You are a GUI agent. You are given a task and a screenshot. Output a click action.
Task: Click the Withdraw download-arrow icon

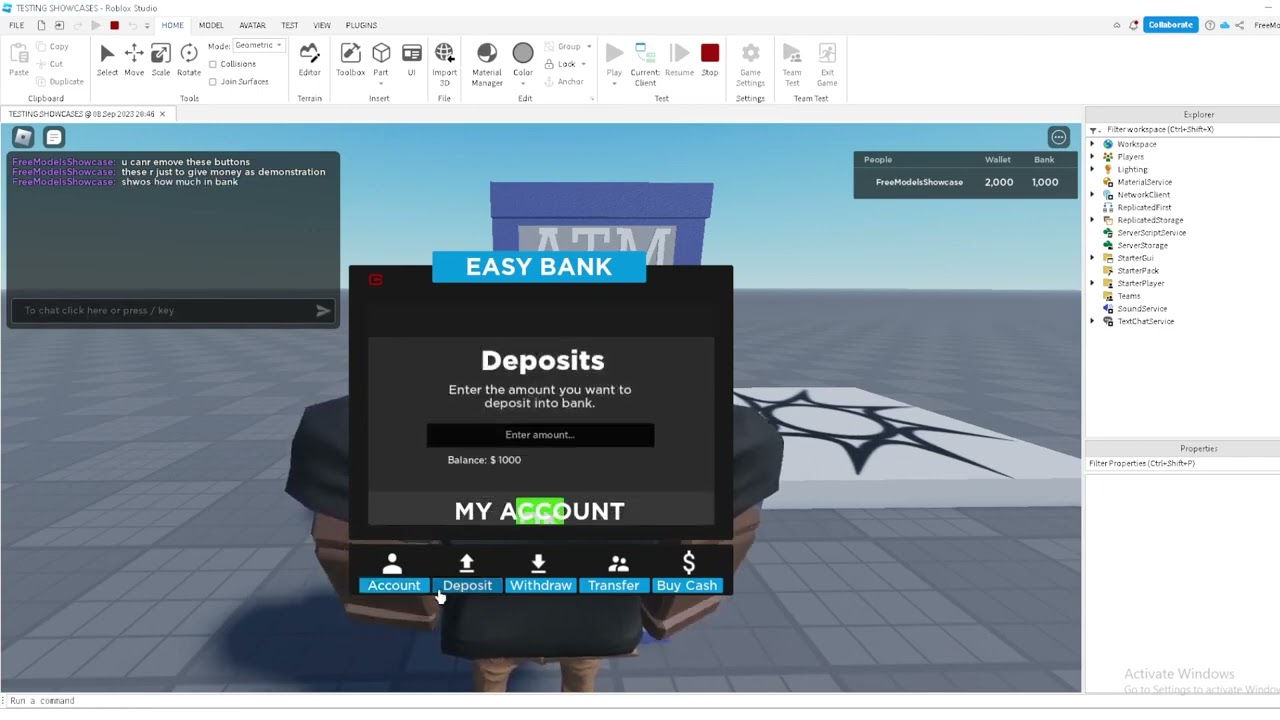[x=539, y=563]
